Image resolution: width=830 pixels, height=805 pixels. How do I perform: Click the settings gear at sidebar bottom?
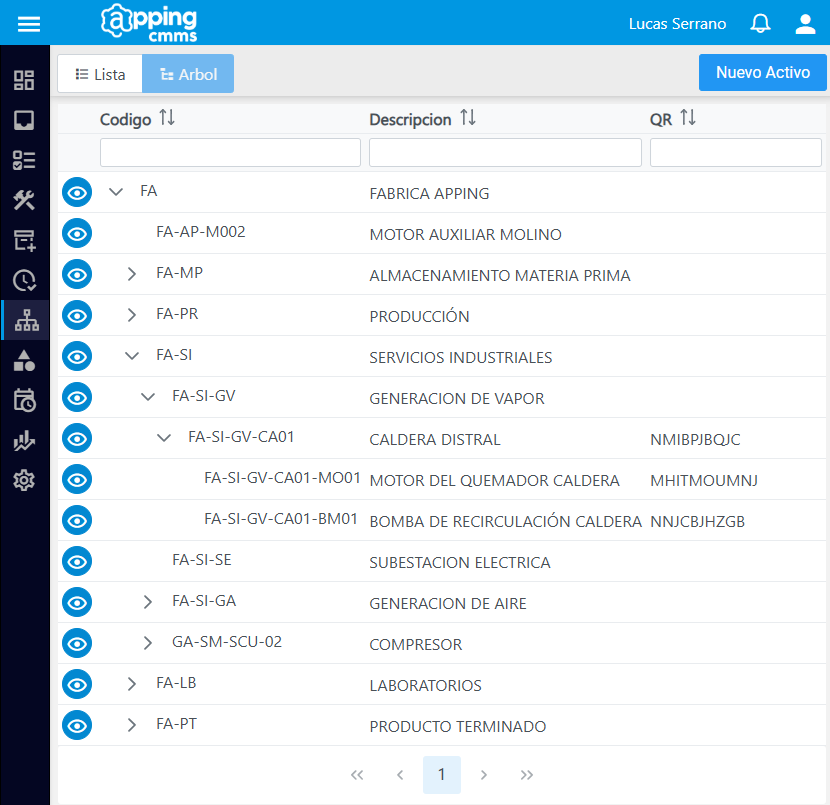(x=24, y=480)
